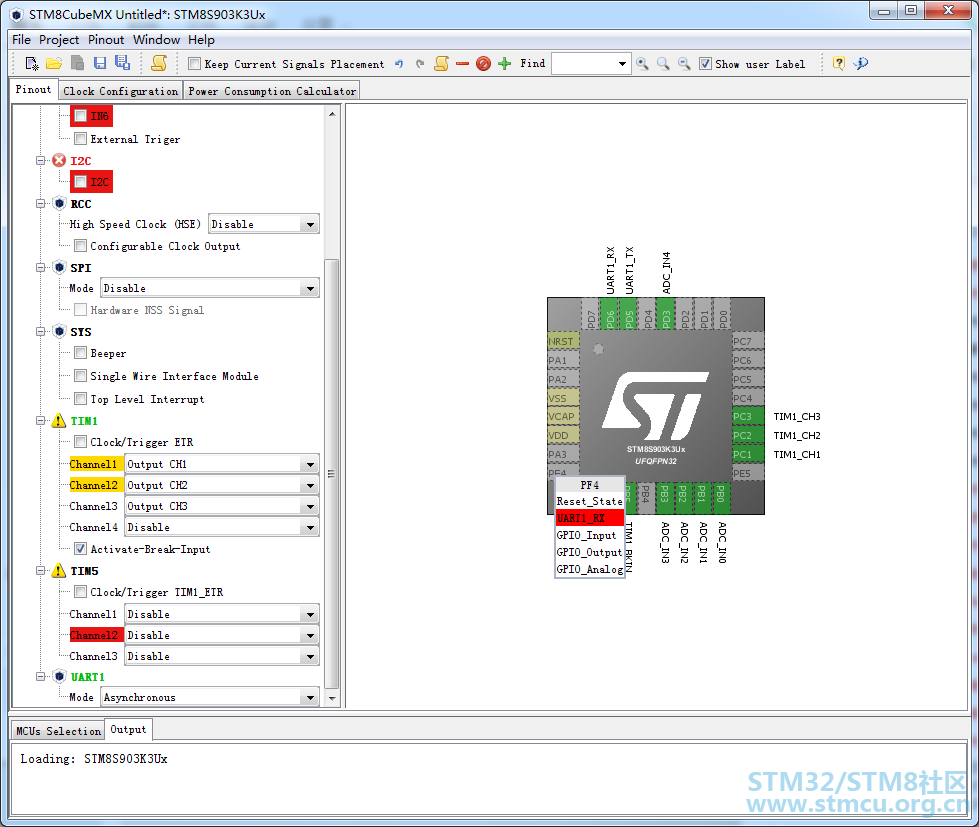Click the New Project toolbar icon

(x=32, y=64)
